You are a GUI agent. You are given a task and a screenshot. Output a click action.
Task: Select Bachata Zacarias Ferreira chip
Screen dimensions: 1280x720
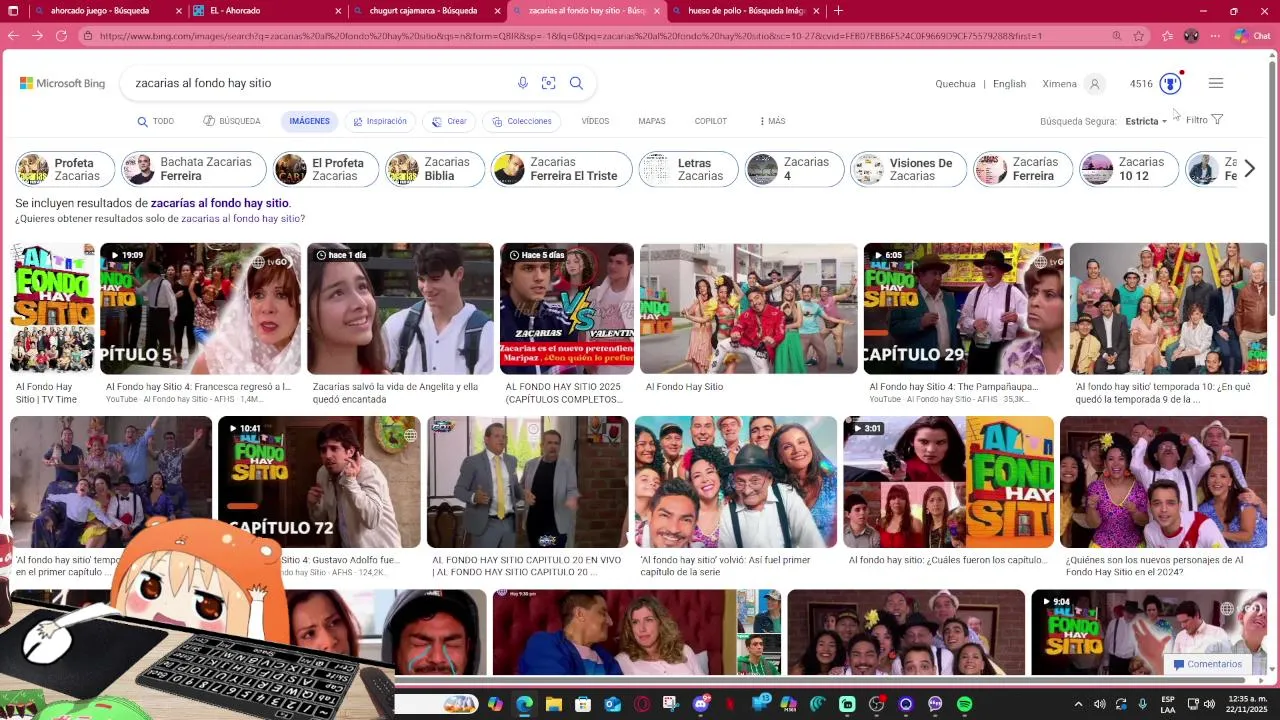[194, 169]
